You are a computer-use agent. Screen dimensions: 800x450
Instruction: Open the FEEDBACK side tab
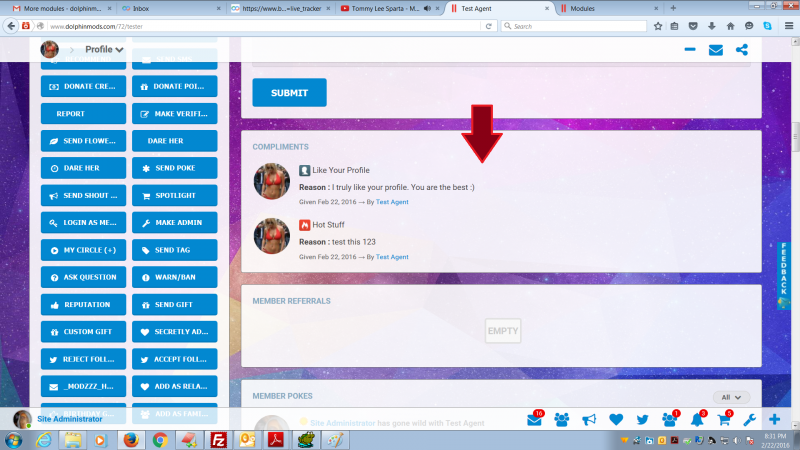[783, 276]
